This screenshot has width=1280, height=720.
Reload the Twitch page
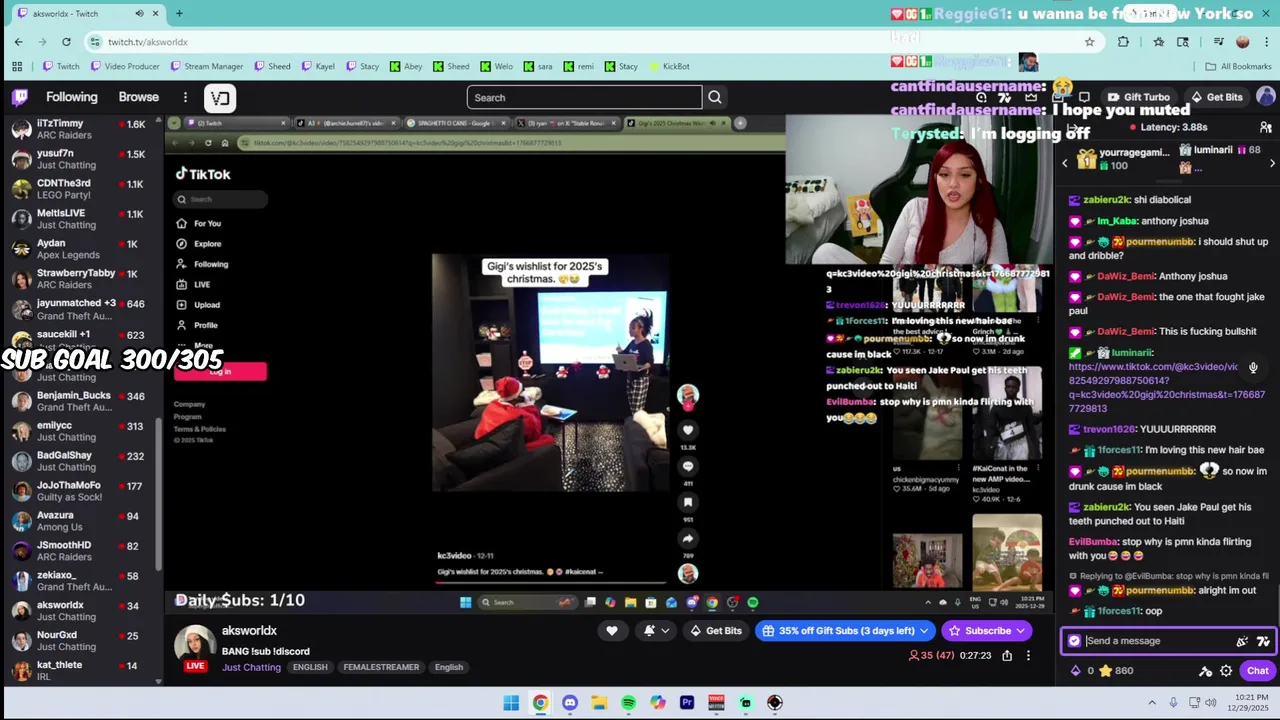[x=66, y=41]
